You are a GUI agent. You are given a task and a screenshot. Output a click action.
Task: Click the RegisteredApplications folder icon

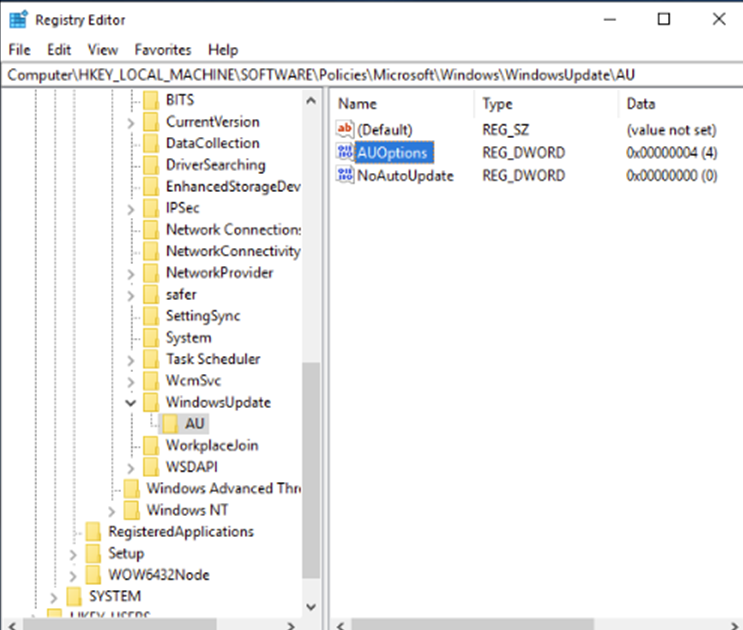point(93,531)
